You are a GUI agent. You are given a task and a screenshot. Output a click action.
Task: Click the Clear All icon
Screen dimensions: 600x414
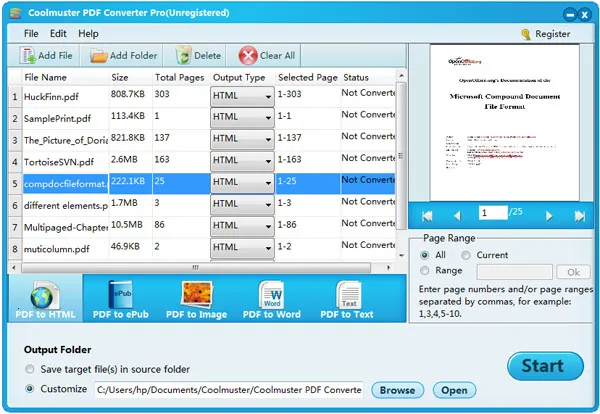click(x=247, y=56)
